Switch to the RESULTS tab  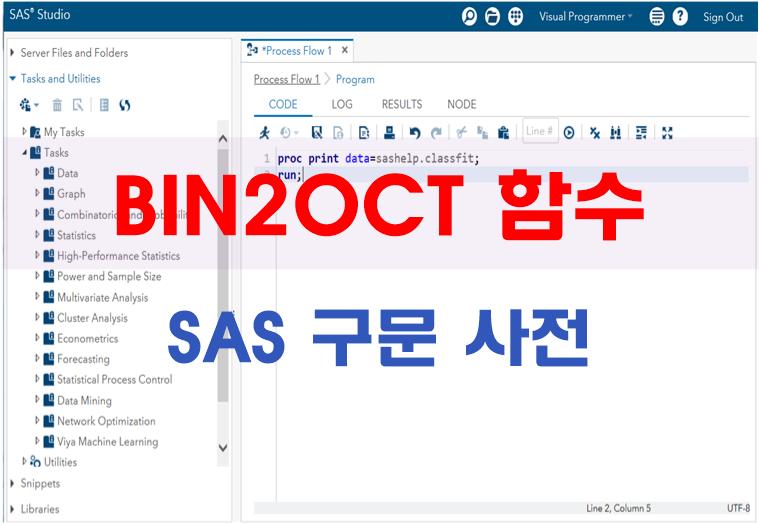pos(402,104)
